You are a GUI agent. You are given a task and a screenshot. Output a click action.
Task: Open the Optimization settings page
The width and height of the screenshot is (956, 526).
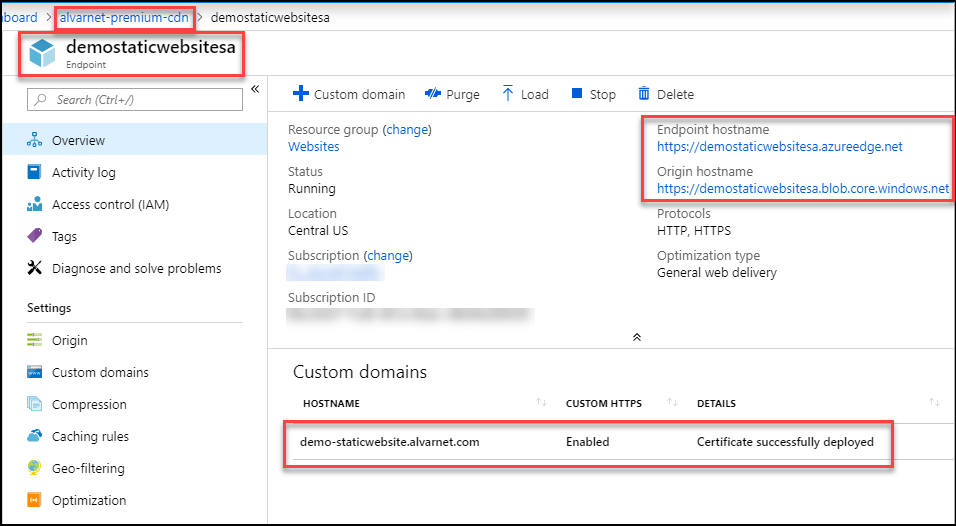tap(134, 500)
